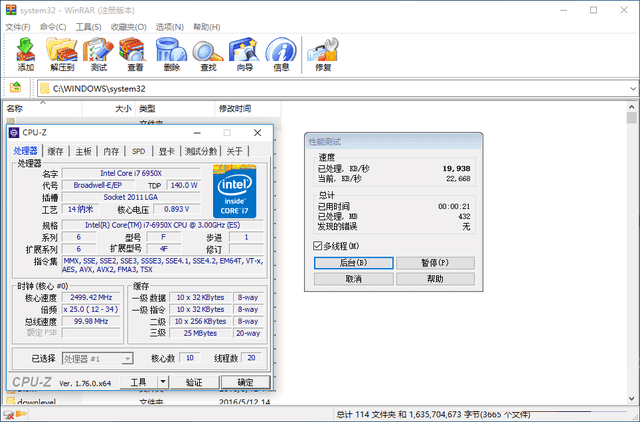This screenshot has height=422, width=640.
Task: Click the 验证 validate button in CPU-Z
Action: [x=194, y=382]
